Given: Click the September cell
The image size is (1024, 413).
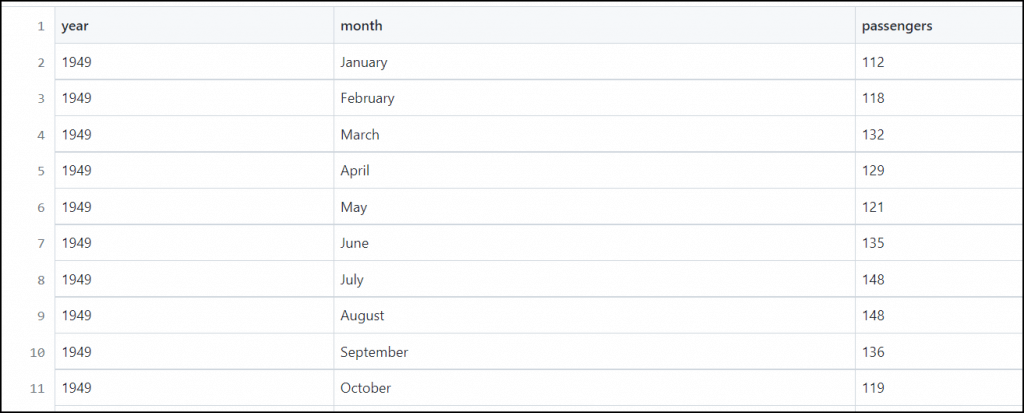Looking at the screenshot, I should pos(374,352).
